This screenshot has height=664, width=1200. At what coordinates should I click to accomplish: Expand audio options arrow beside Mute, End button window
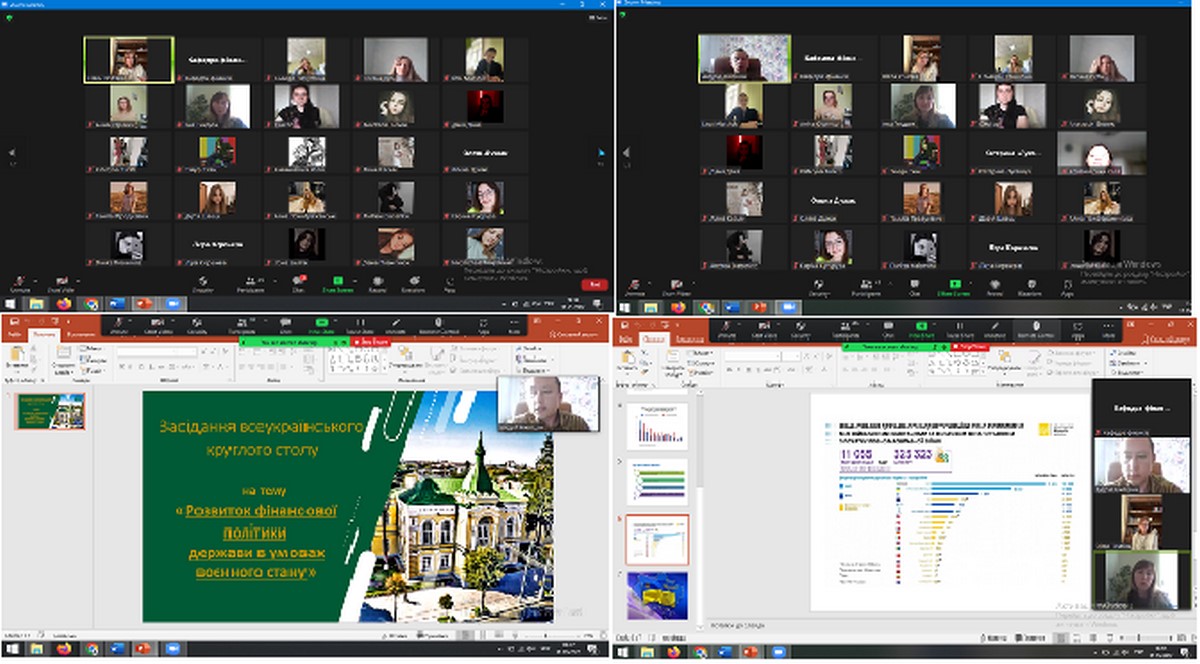34,282
